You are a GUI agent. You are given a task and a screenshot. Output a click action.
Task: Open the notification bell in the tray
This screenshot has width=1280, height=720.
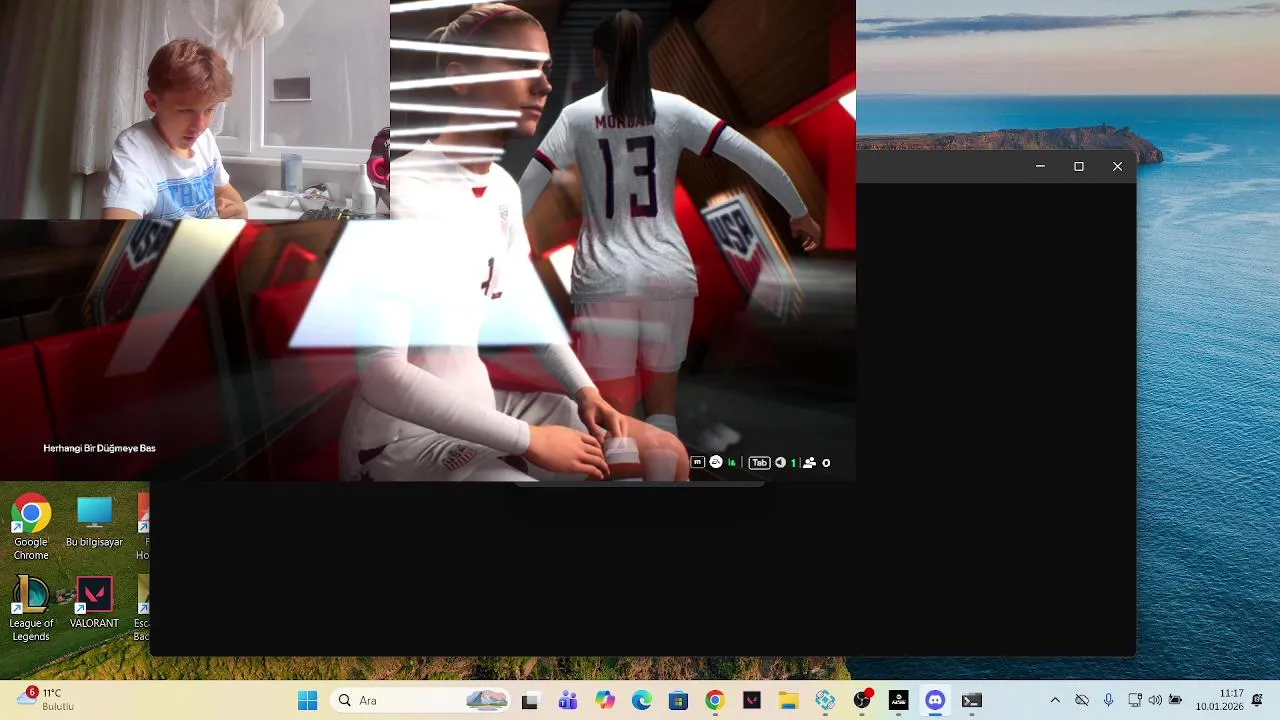tap(1257, 700)
